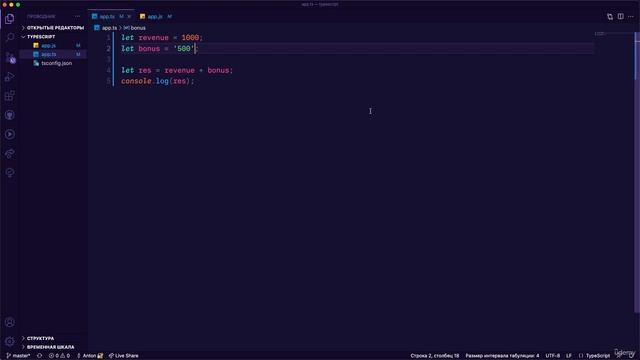Start Live Share from status bar
The width and height of the screenshot is (640, 360).
click(x=123, y=356)
